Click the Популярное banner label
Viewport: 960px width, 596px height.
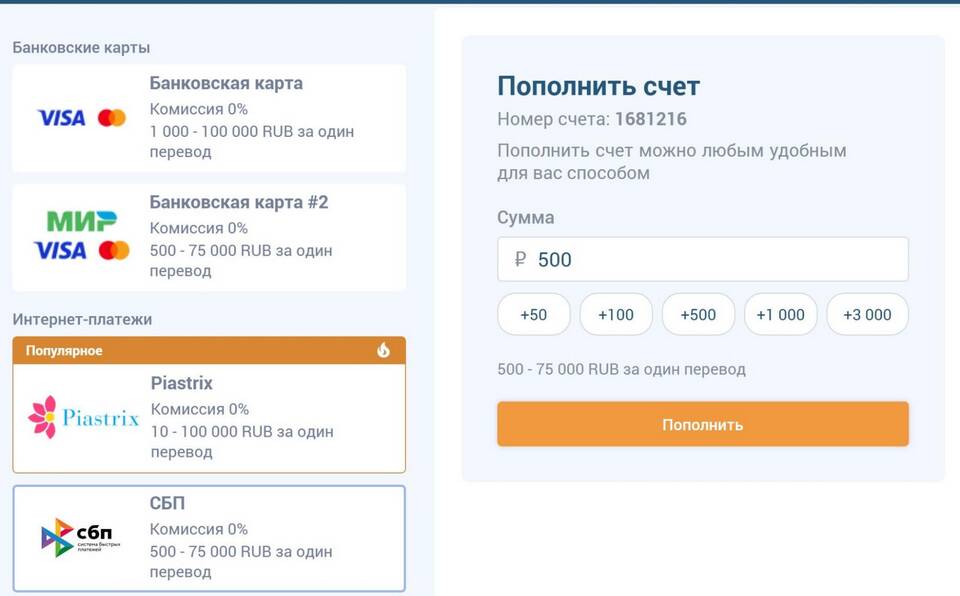coord(64,350)
